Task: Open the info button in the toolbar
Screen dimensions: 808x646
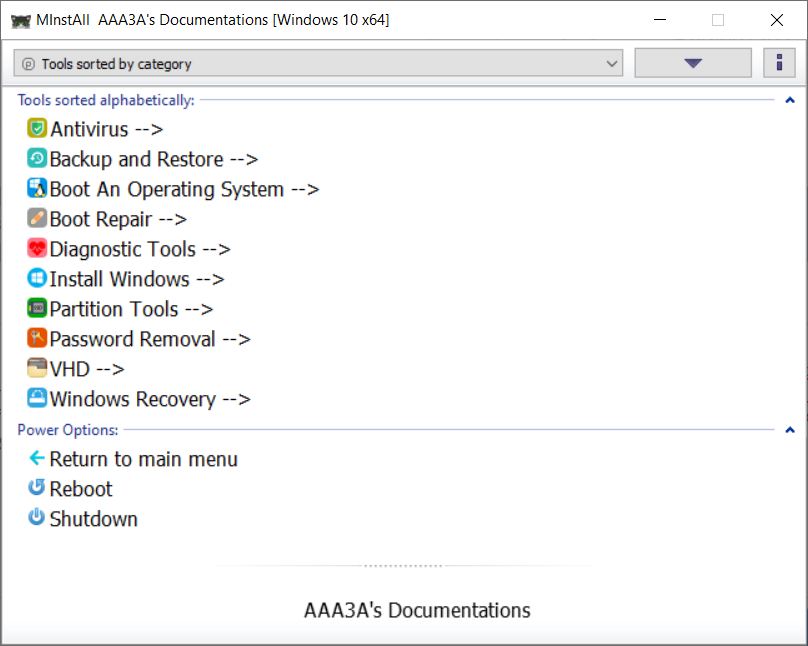Action: [779, 63]
